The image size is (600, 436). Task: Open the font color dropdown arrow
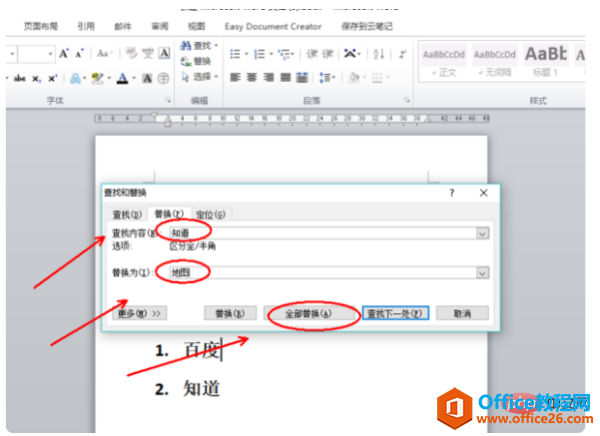tap(134, 78)
